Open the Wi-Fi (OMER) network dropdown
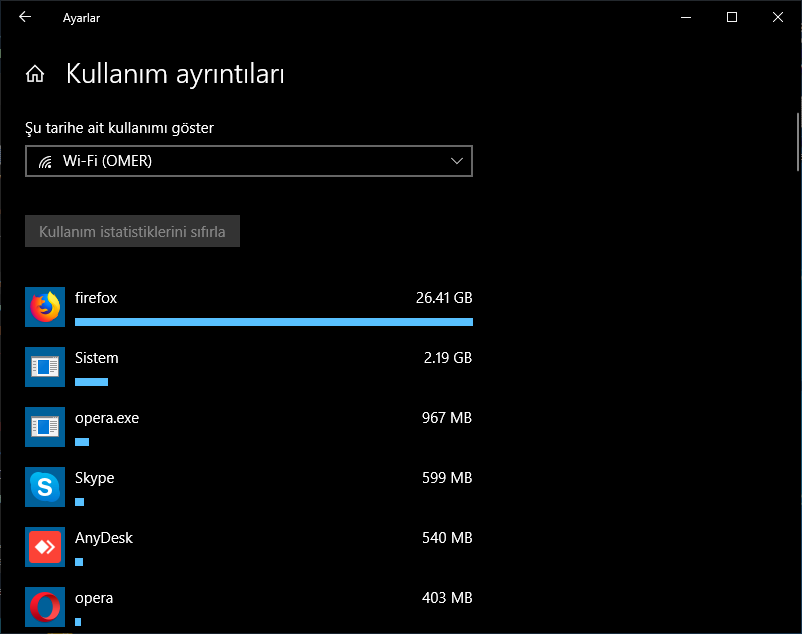The height and width of the screenshot is (634, 802). (249, 161)
